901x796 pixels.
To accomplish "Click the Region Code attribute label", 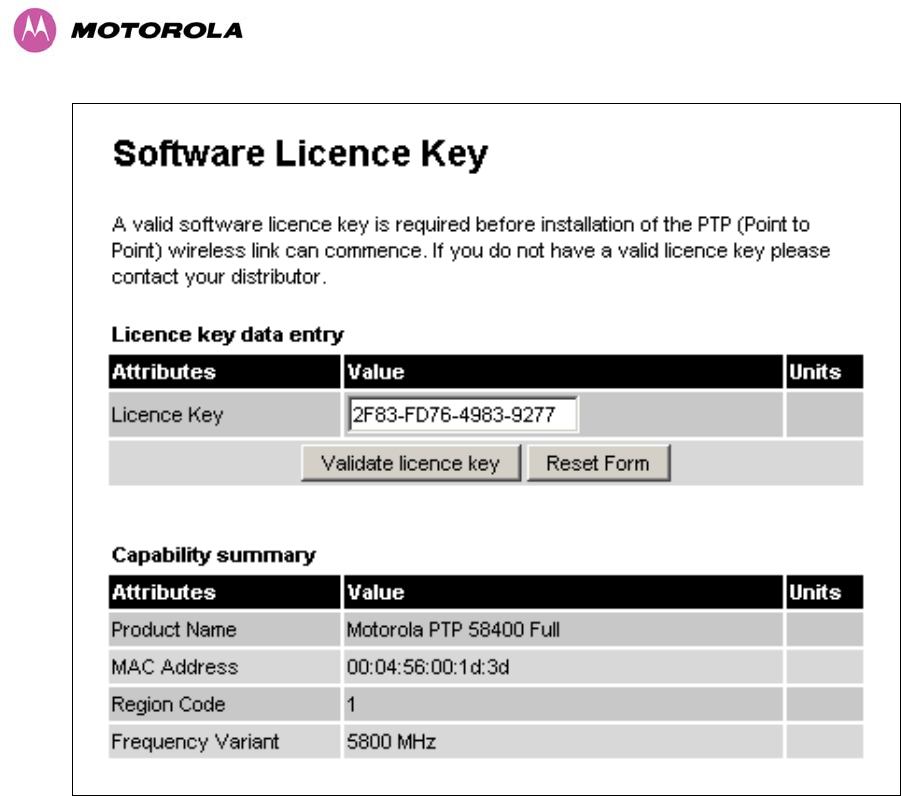I will (x=168, y=705).
